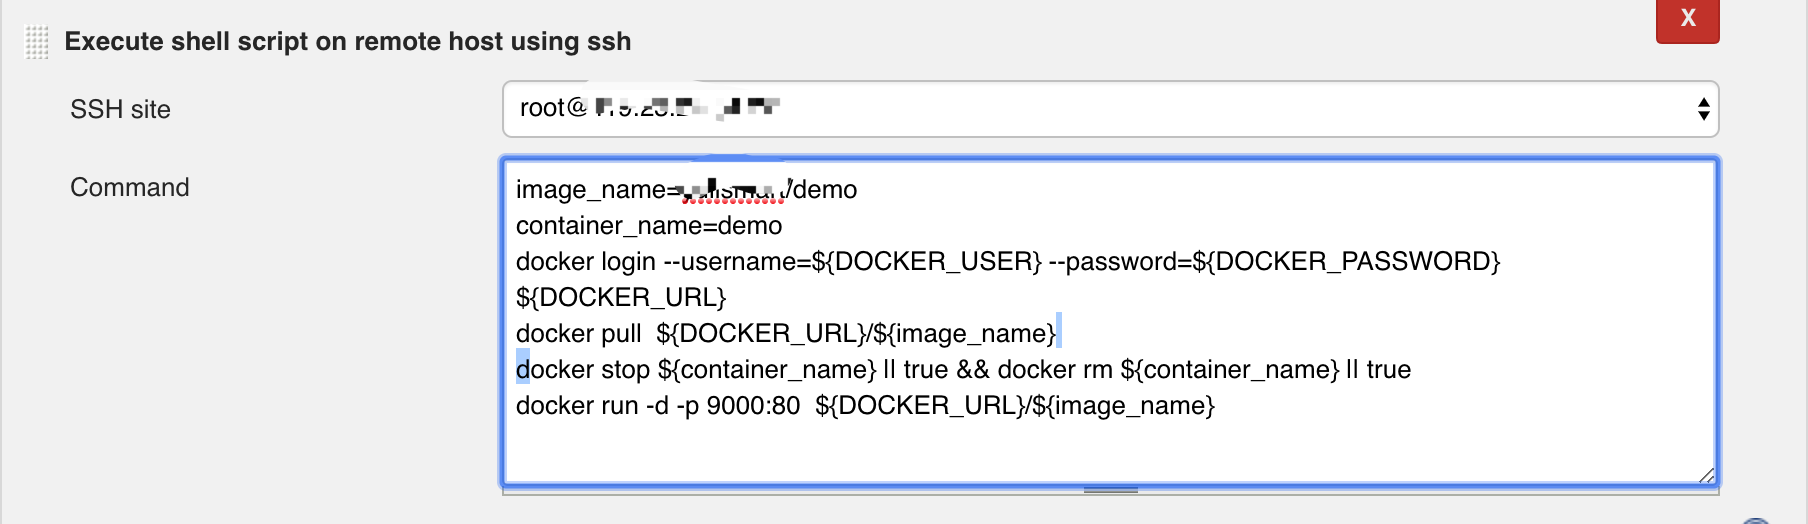This screenshot has height=524, width=1808.
Task: Click the standalone ${DOCKER_URL} line
Action: 620,298
